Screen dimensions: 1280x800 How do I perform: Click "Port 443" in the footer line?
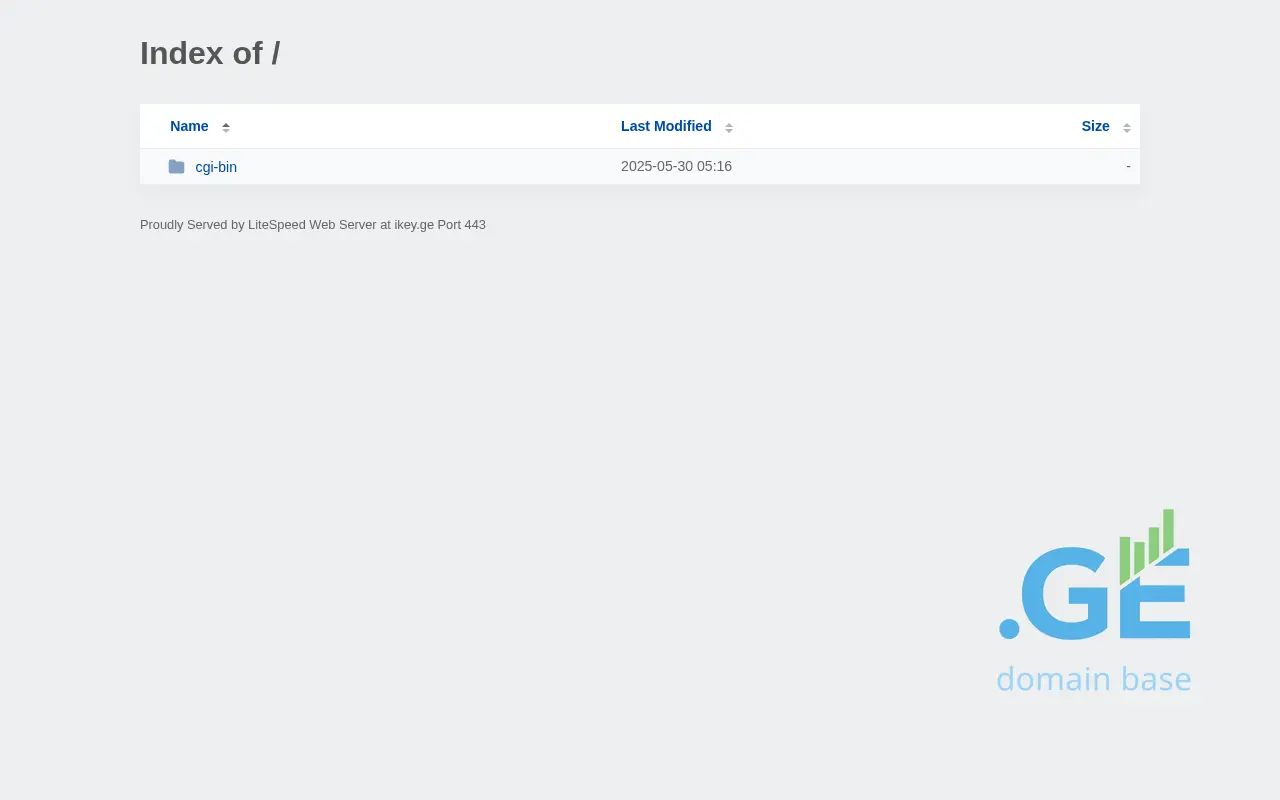pyautogui.click(x=461, y=225)
